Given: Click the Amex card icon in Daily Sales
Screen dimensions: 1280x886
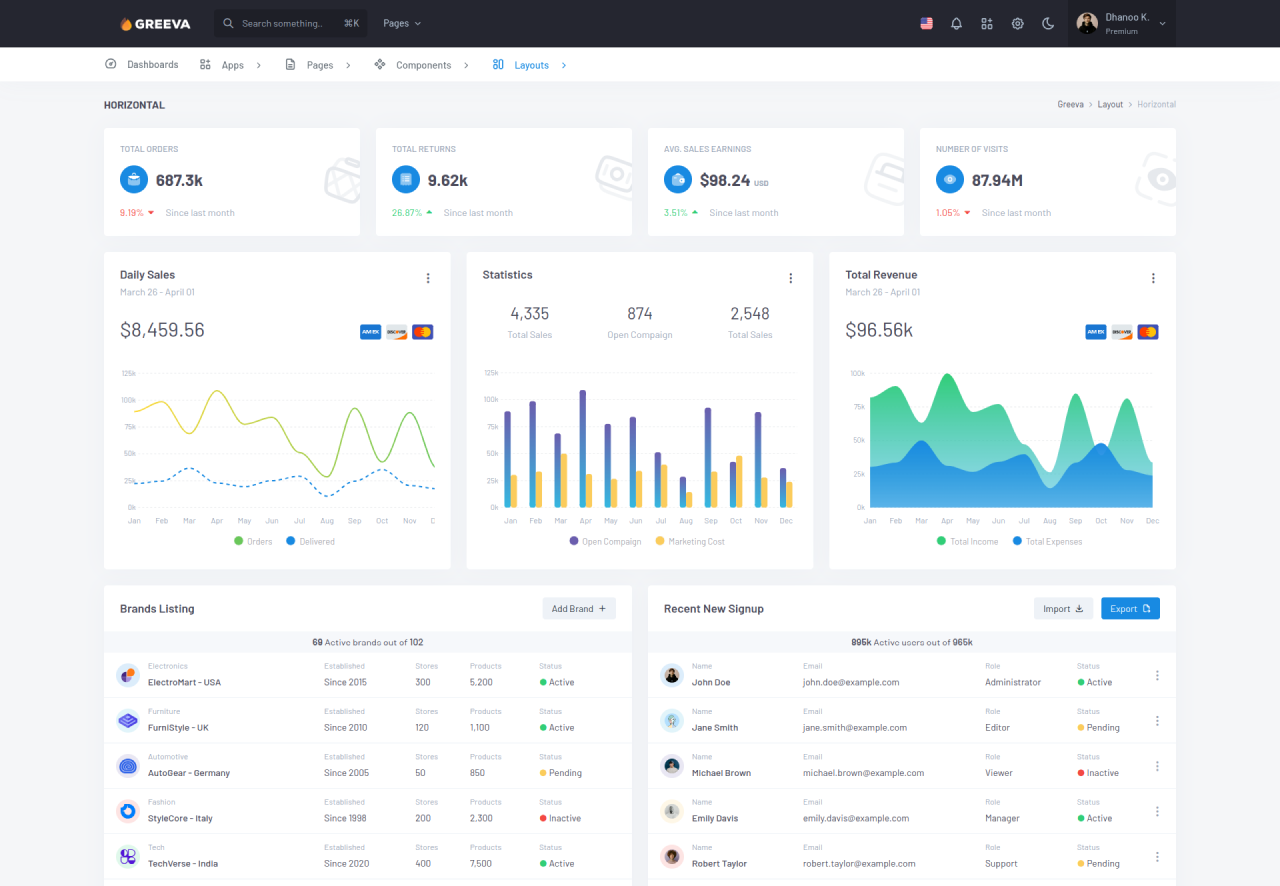Looking at the screenshot, I should (x=371, y=332).
